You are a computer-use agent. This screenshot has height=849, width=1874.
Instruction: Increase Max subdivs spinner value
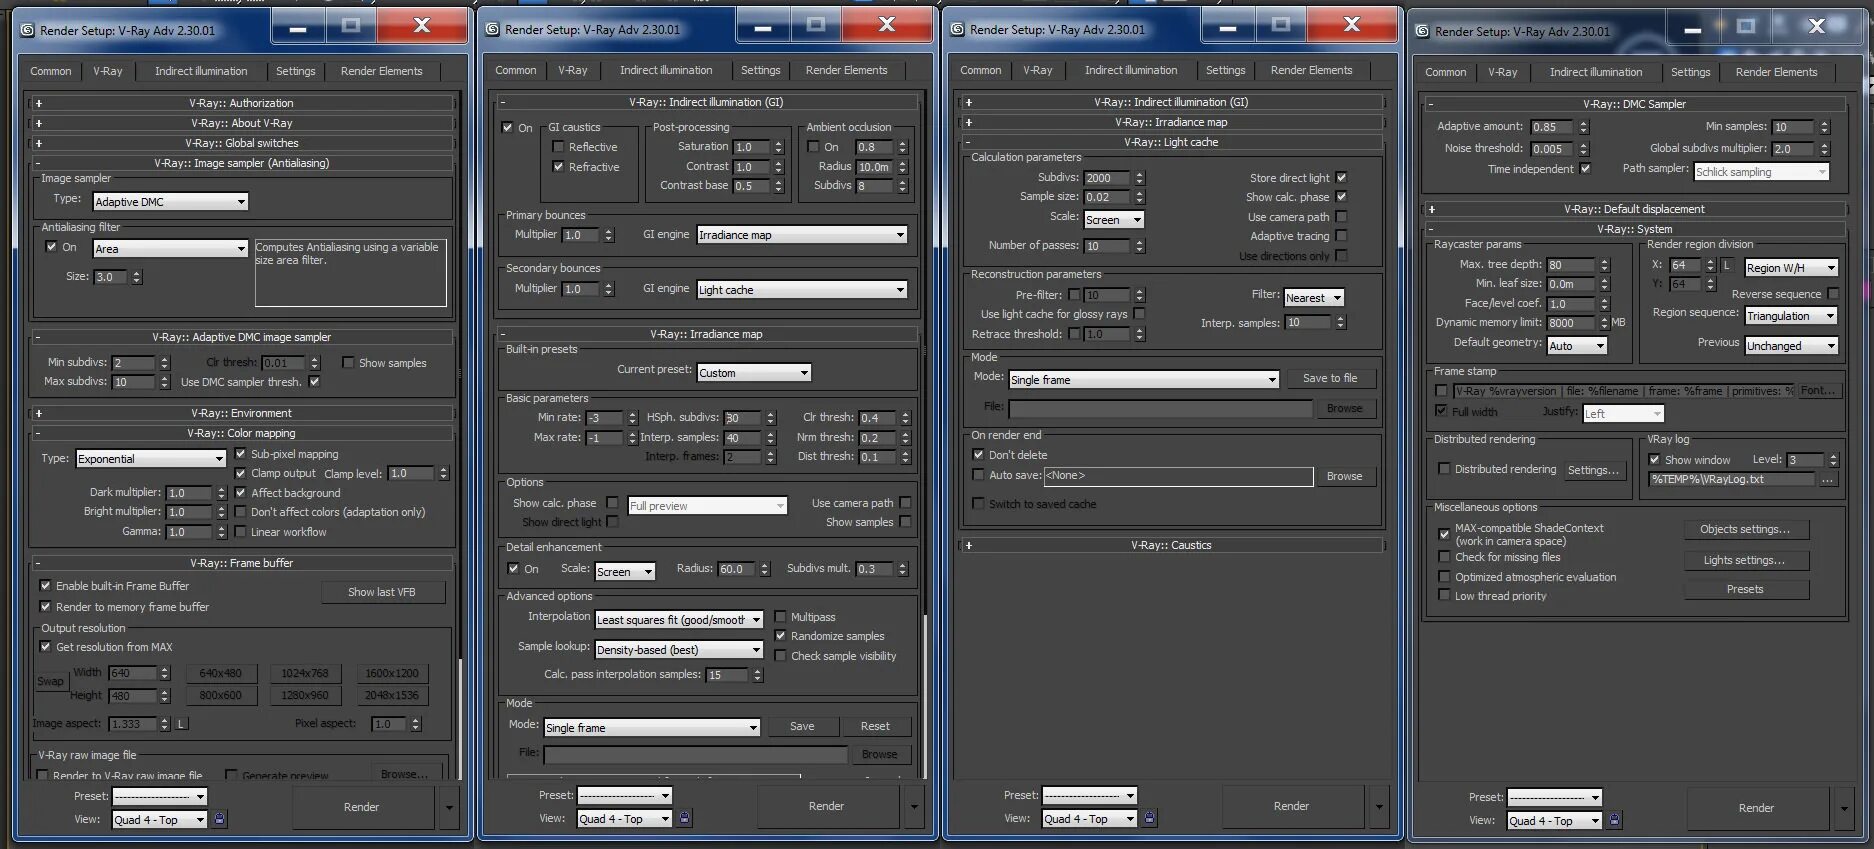click(165, 378)
